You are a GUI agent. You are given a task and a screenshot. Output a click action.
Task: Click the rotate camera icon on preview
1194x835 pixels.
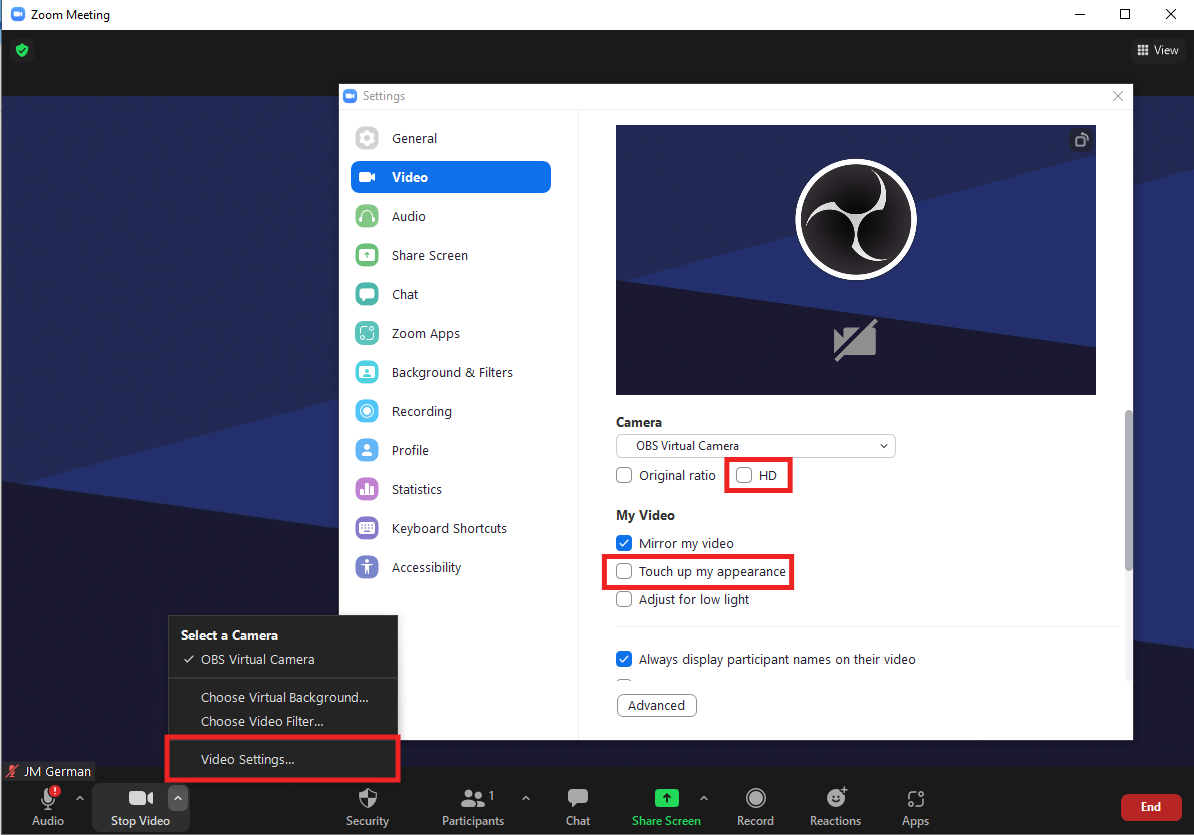(x=1081, y=140)
